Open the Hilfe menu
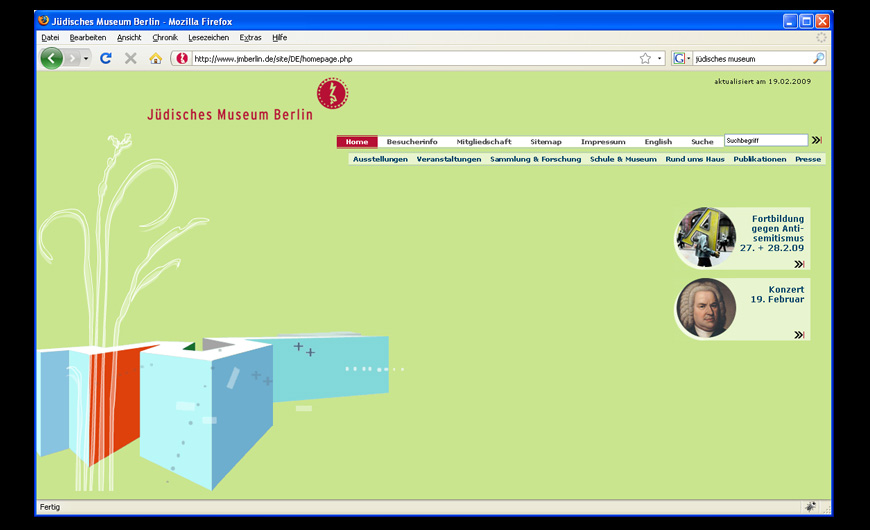The height and width of the screenshot is (530, 870). pyautogui.click(x=280, y=38)
